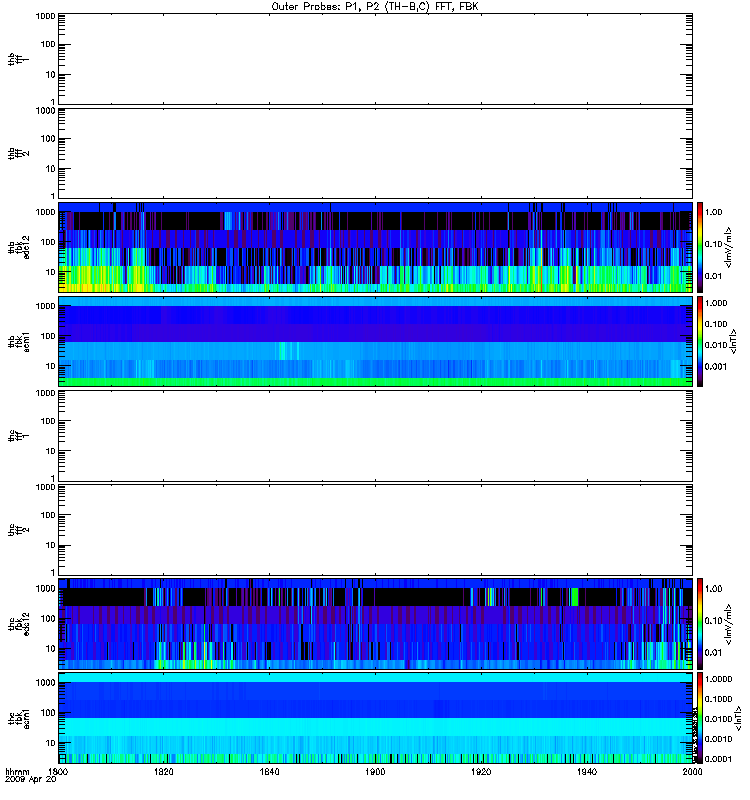
Task: Click '0.01' on thb edc12 color scale
Action: pyautogui.click(x=713, y=277)
